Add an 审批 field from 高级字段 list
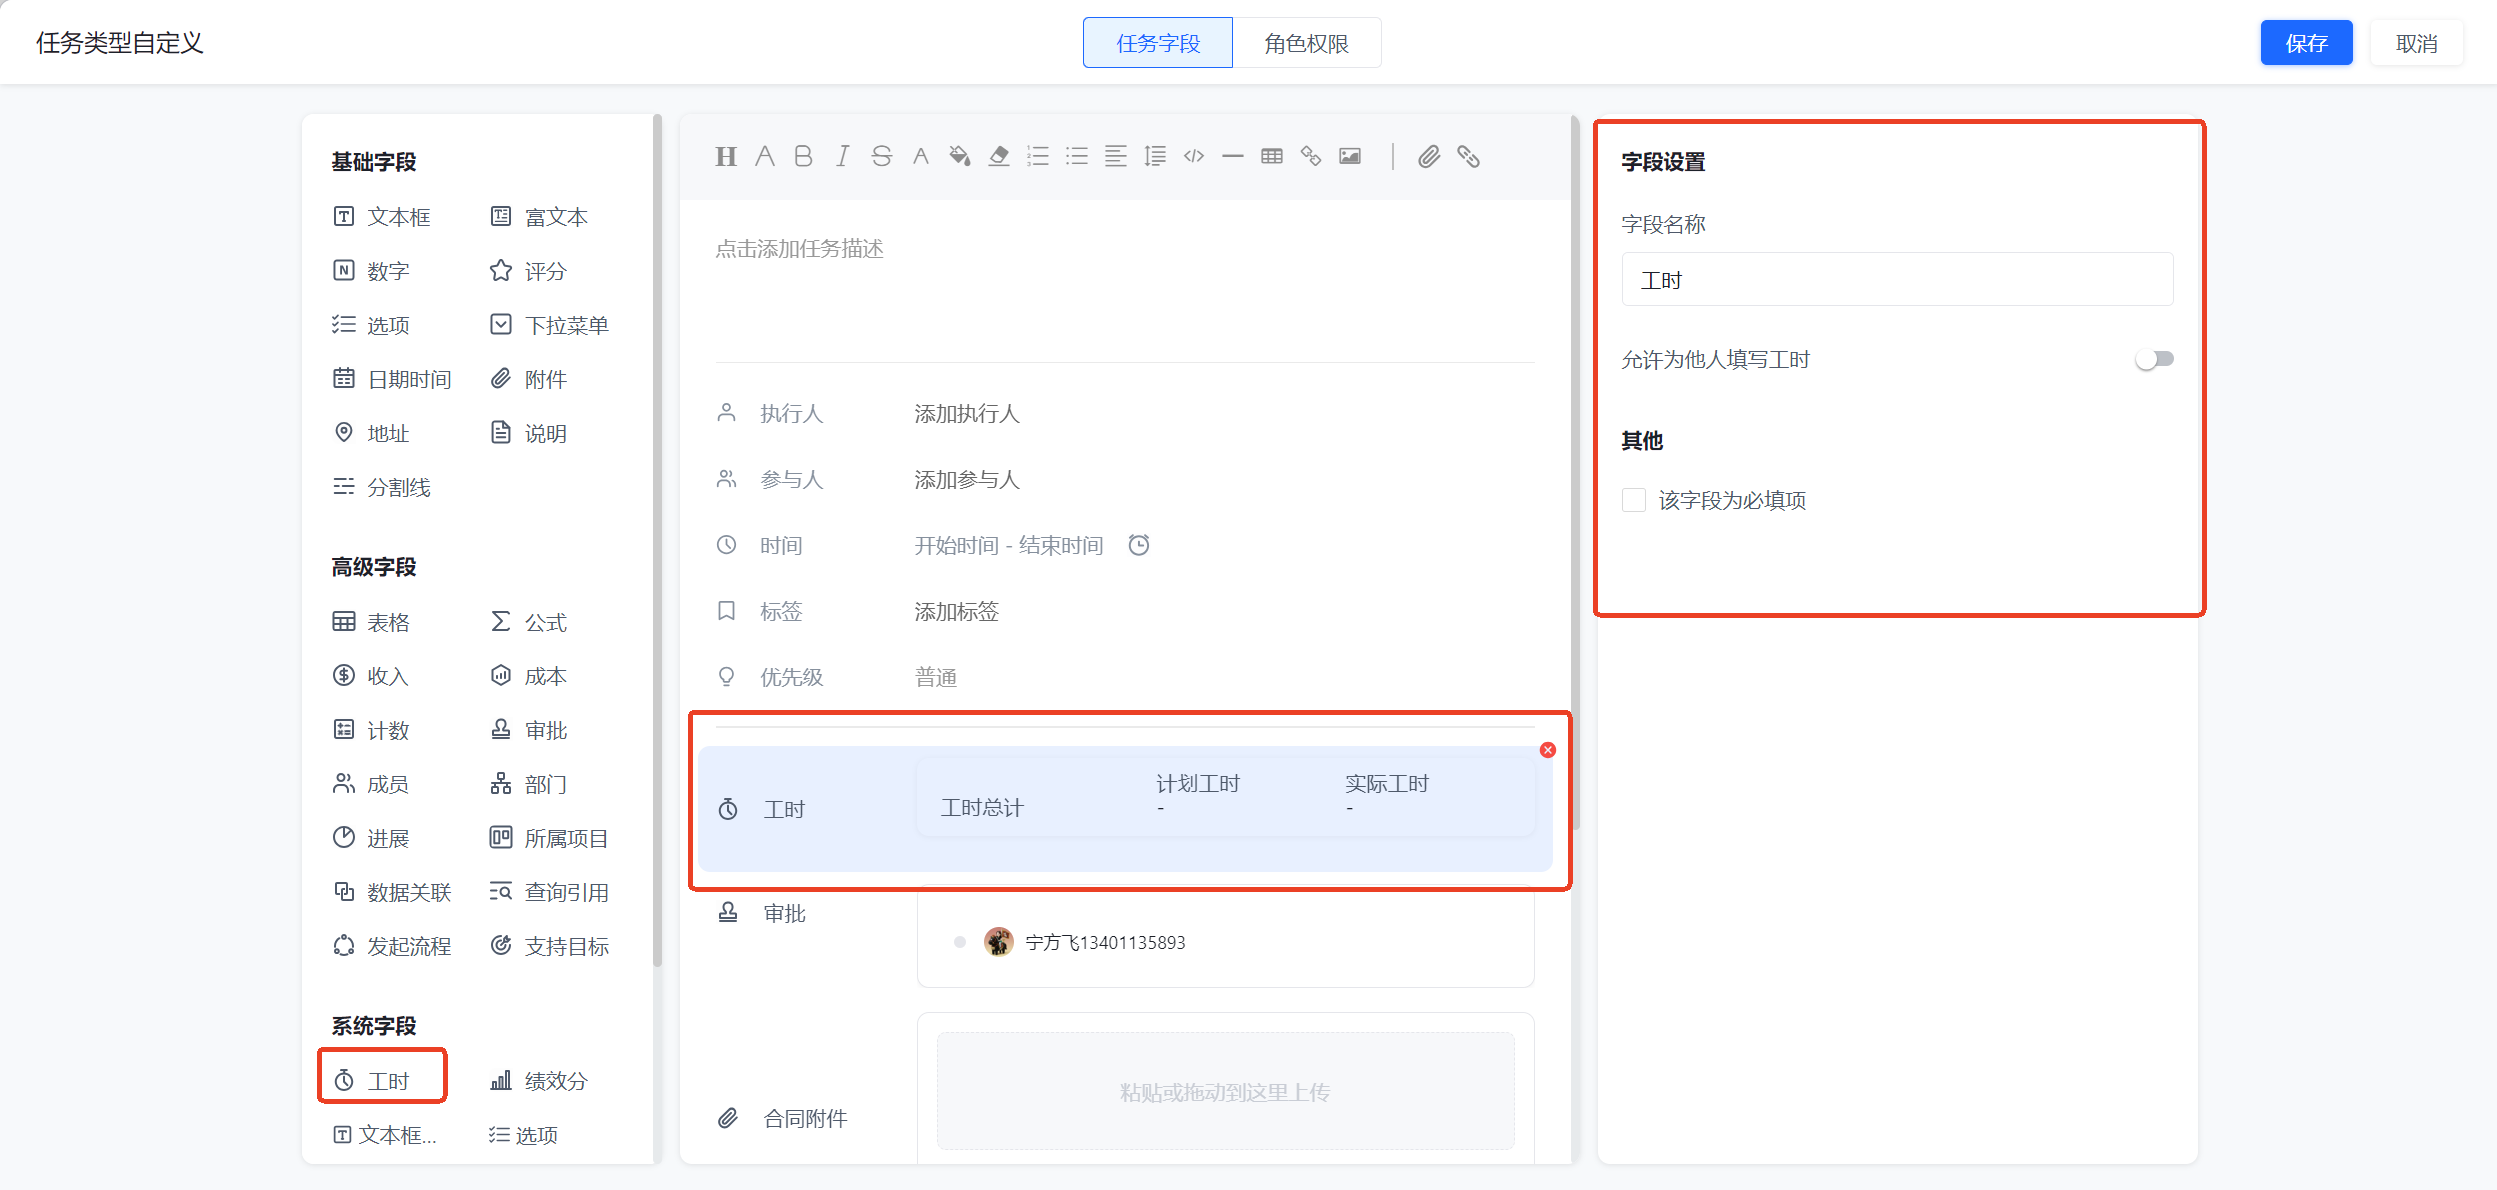This screenshot has width=2497, height=1190. pyautogui.click(x=529, y=730)
